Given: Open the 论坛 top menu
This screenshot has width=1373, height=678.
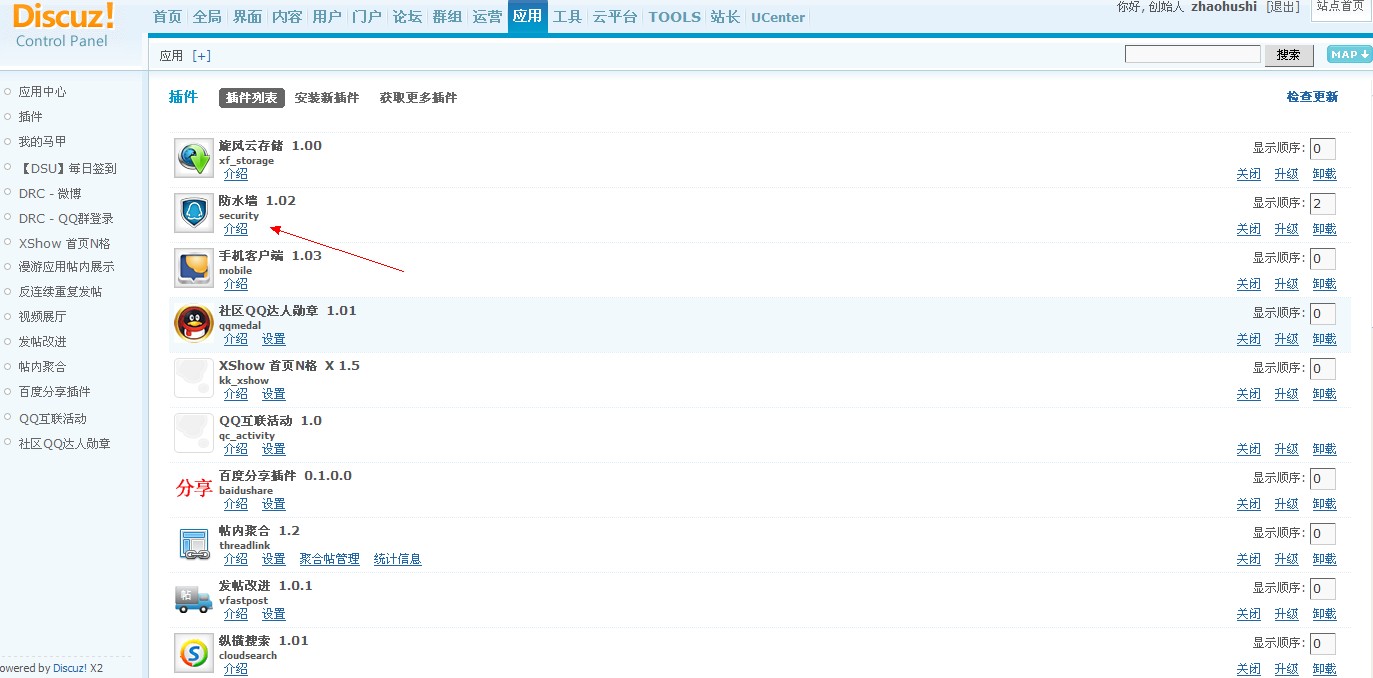Looking at the screenshot, I should click(408, 17).
